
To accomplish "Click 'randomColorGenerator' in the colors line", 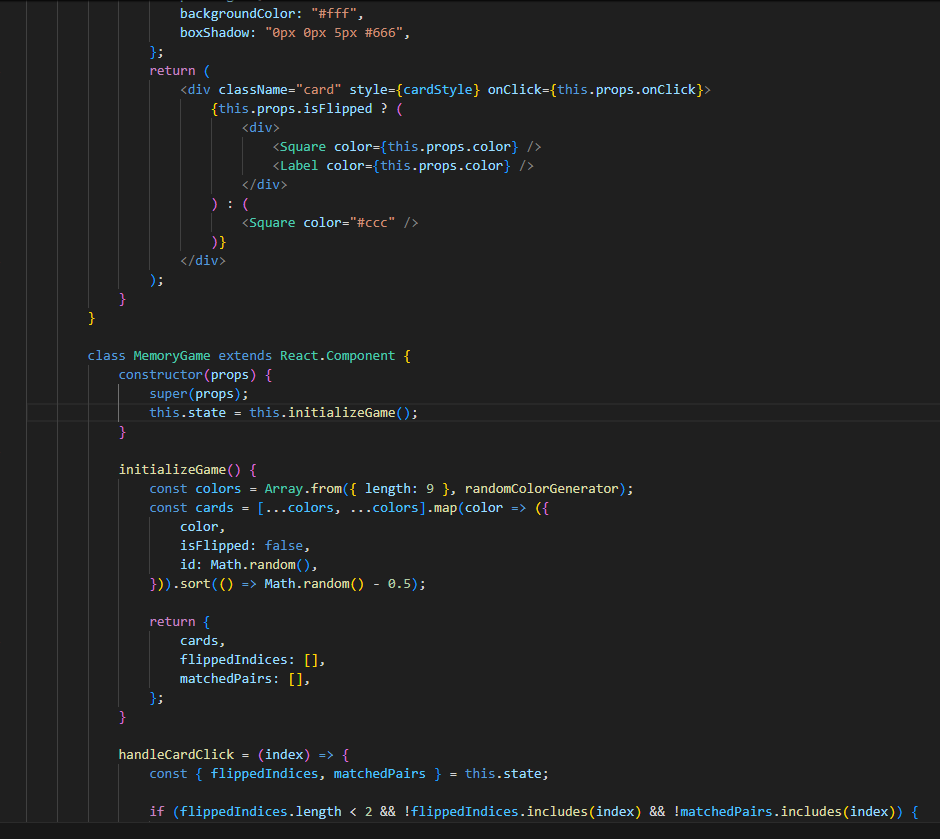I will point(541,489).
